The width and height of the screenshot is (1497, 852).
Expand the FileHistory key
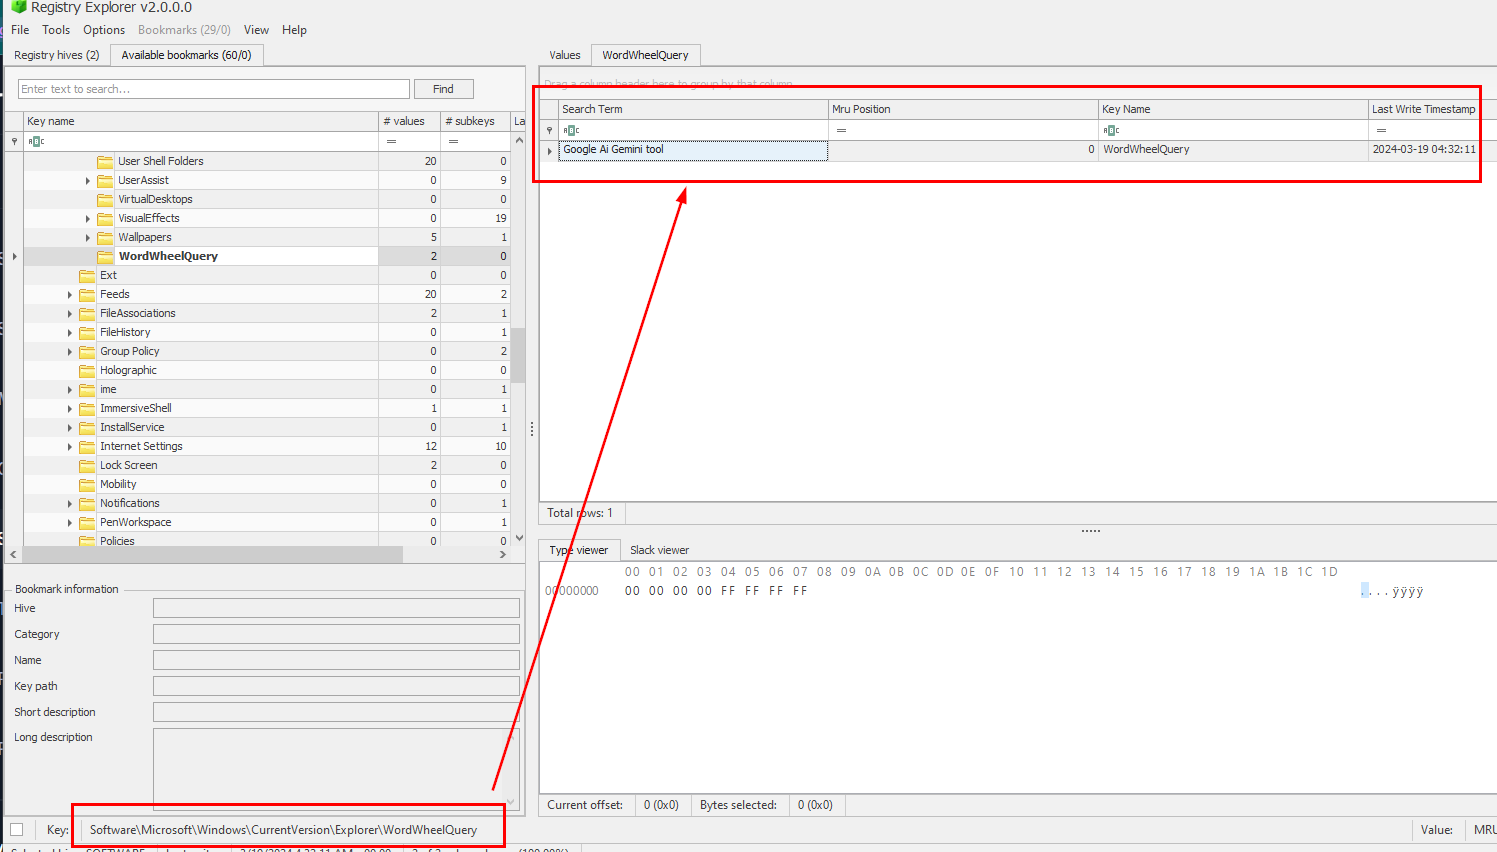(x=70, y=333)
